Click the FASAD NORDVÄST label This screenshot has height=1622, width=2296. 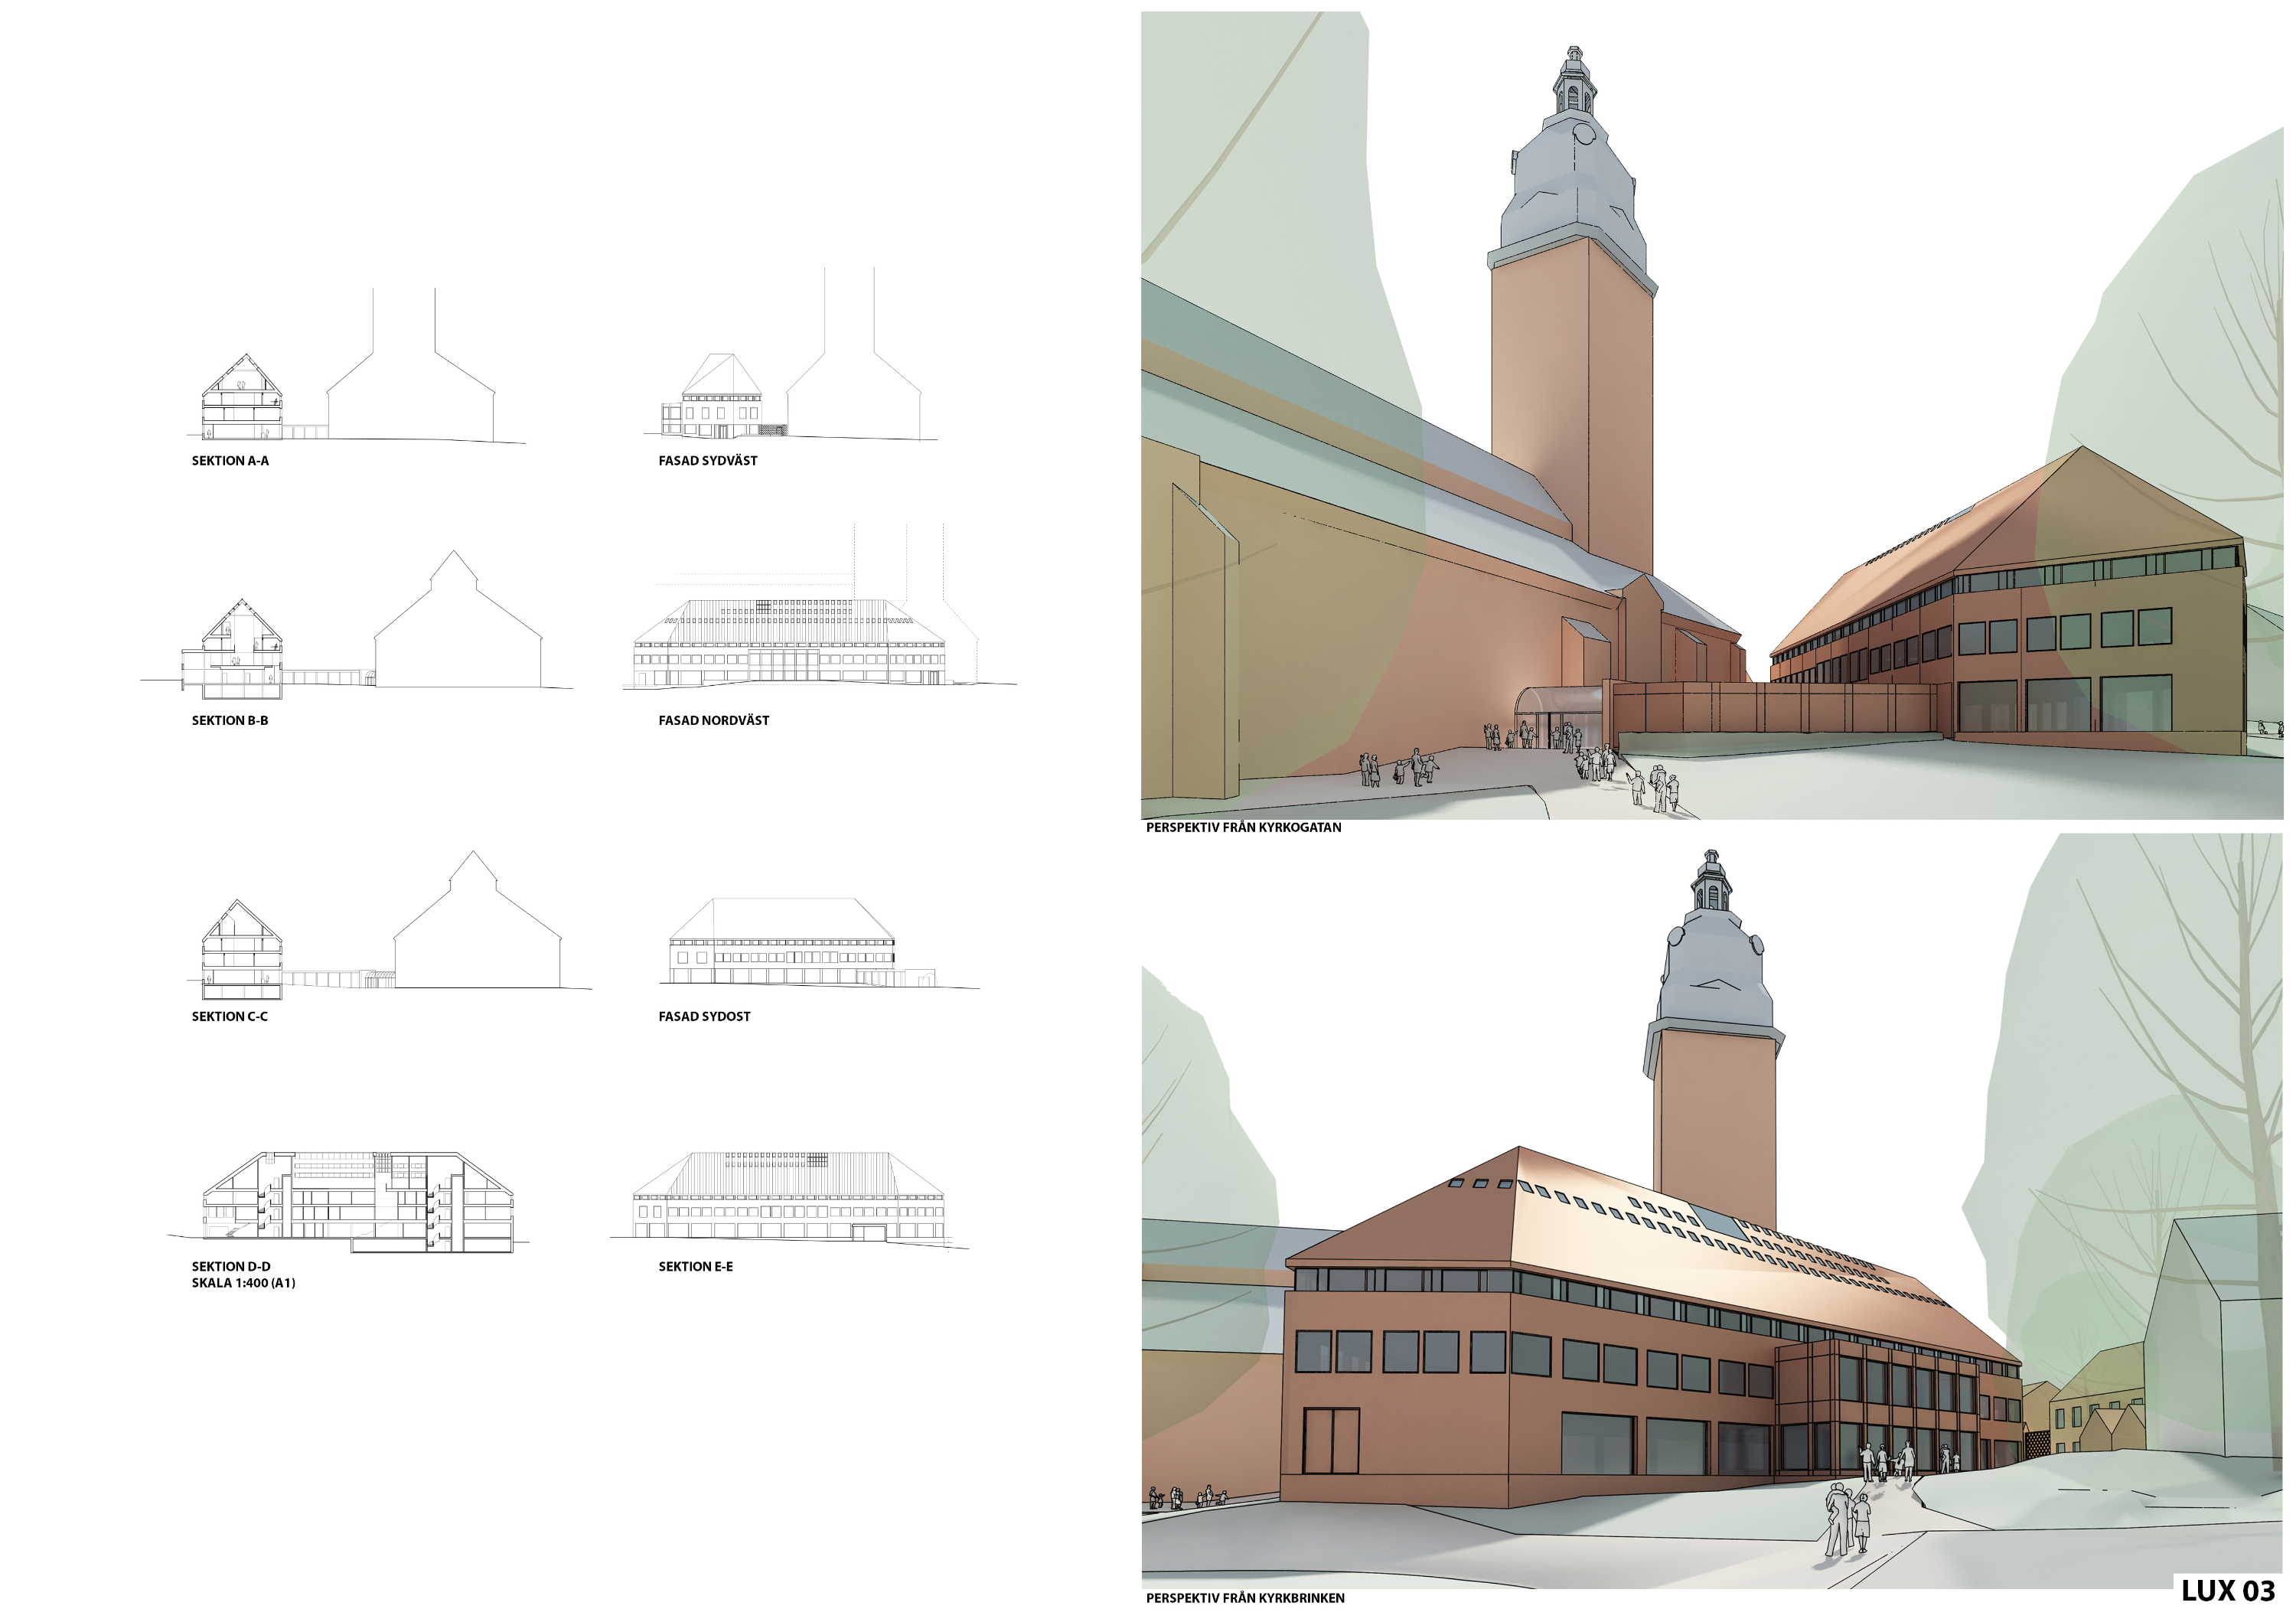[x=714, y=720]
